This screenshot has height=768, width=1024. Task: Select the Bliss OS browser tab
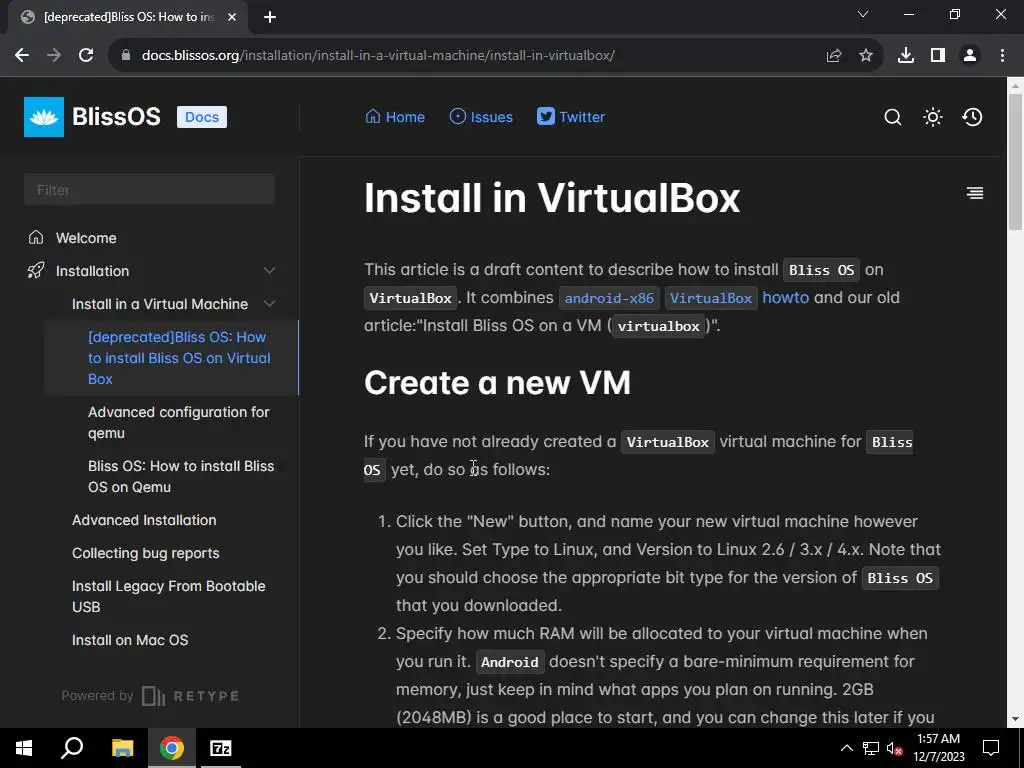click(x=128, y=17)
